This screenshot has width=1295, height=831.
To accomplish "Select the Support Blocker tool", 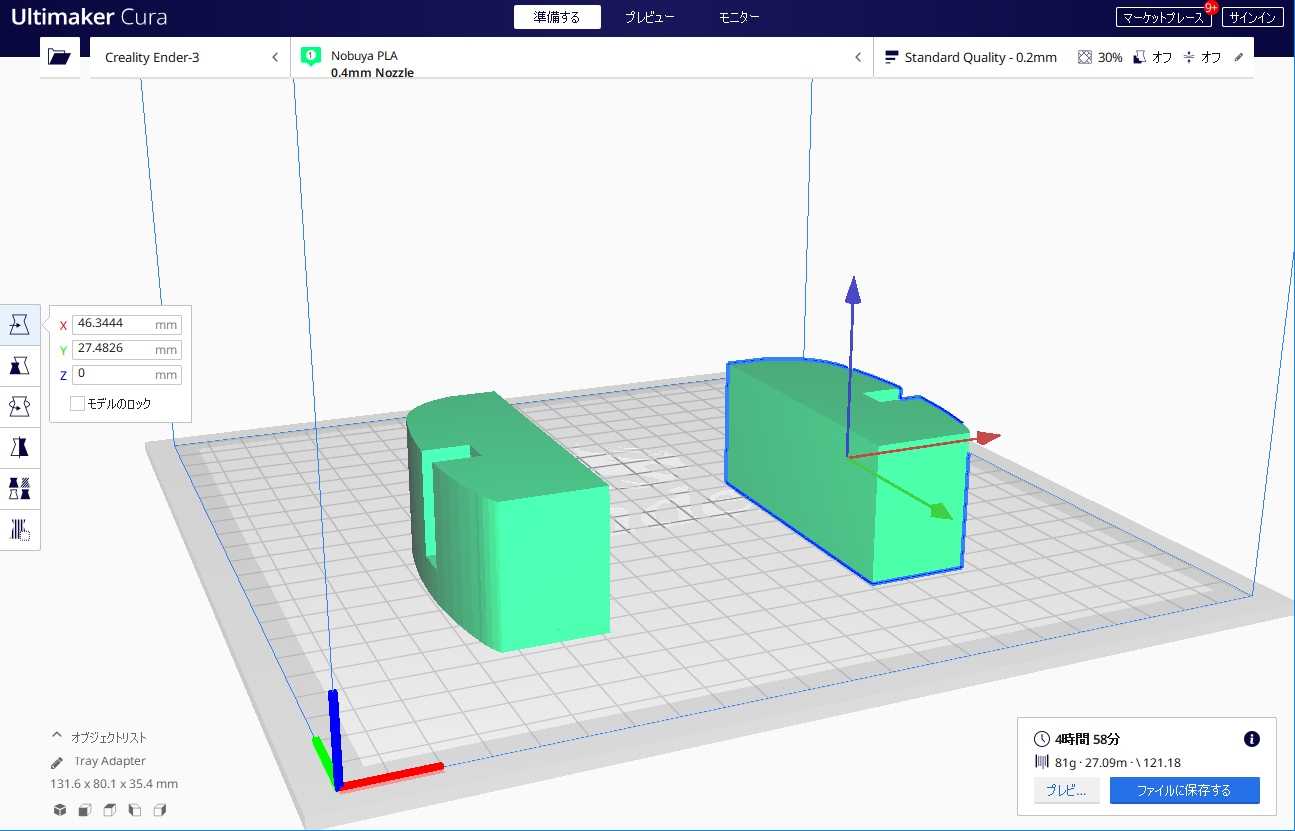I will tap(19, 529).
